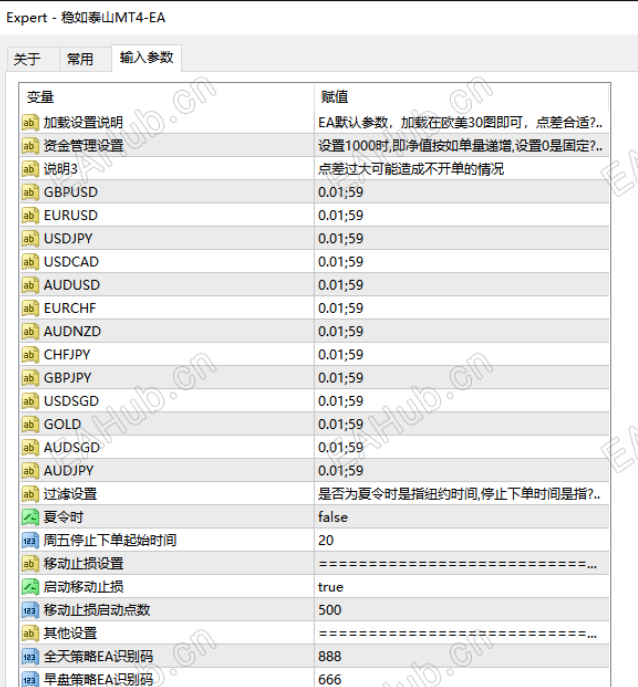The width and height of the screenshot is (638, 687).
Task: Select the GBPJPY variable name
Action: coord(67,378)
